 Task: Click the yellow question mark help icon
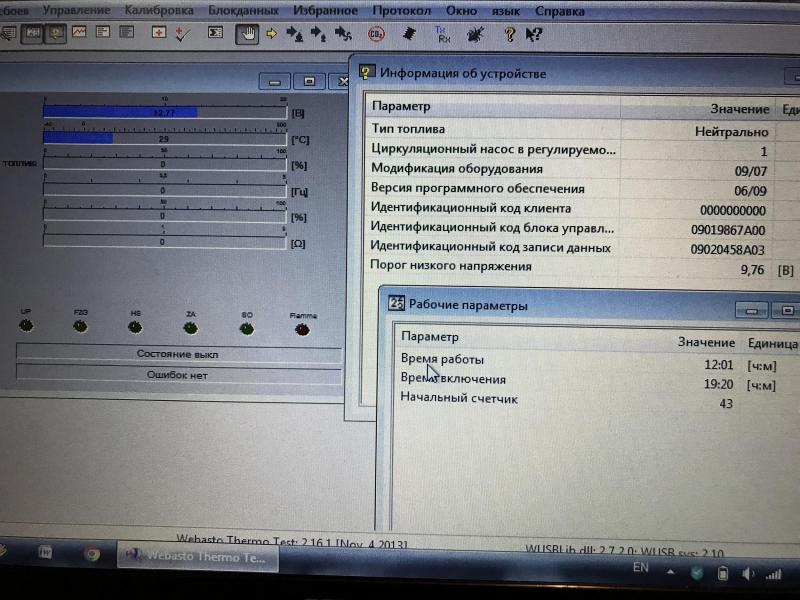click(509, 33)
